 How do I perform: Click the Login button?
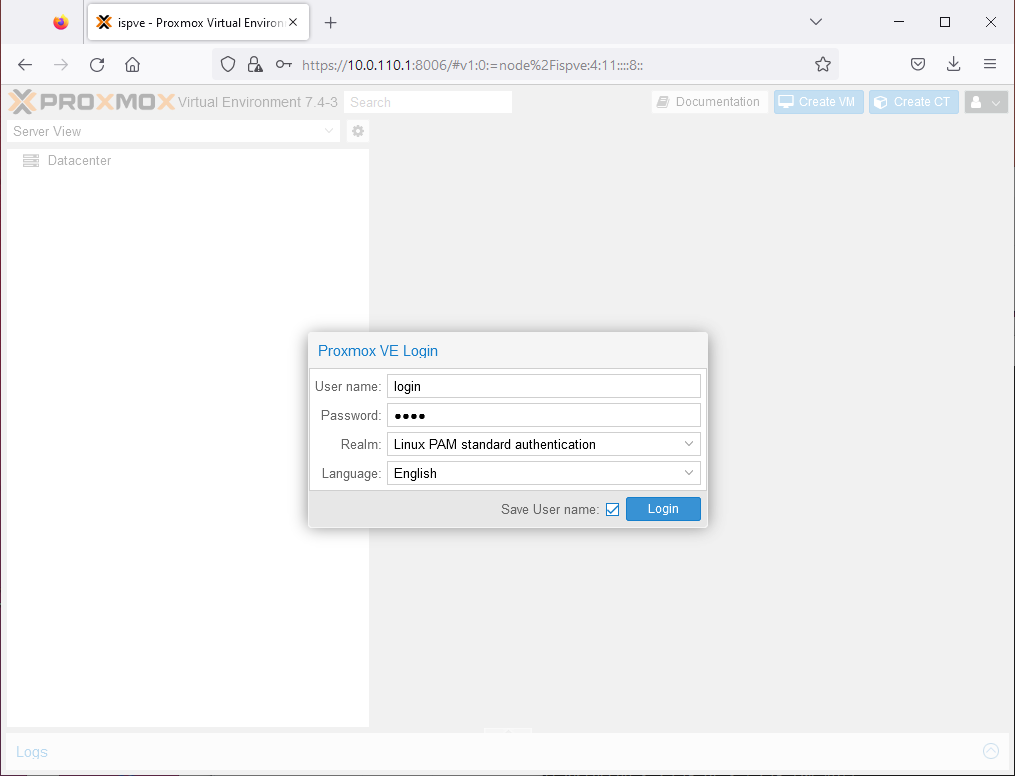click(x=663, y=509)
